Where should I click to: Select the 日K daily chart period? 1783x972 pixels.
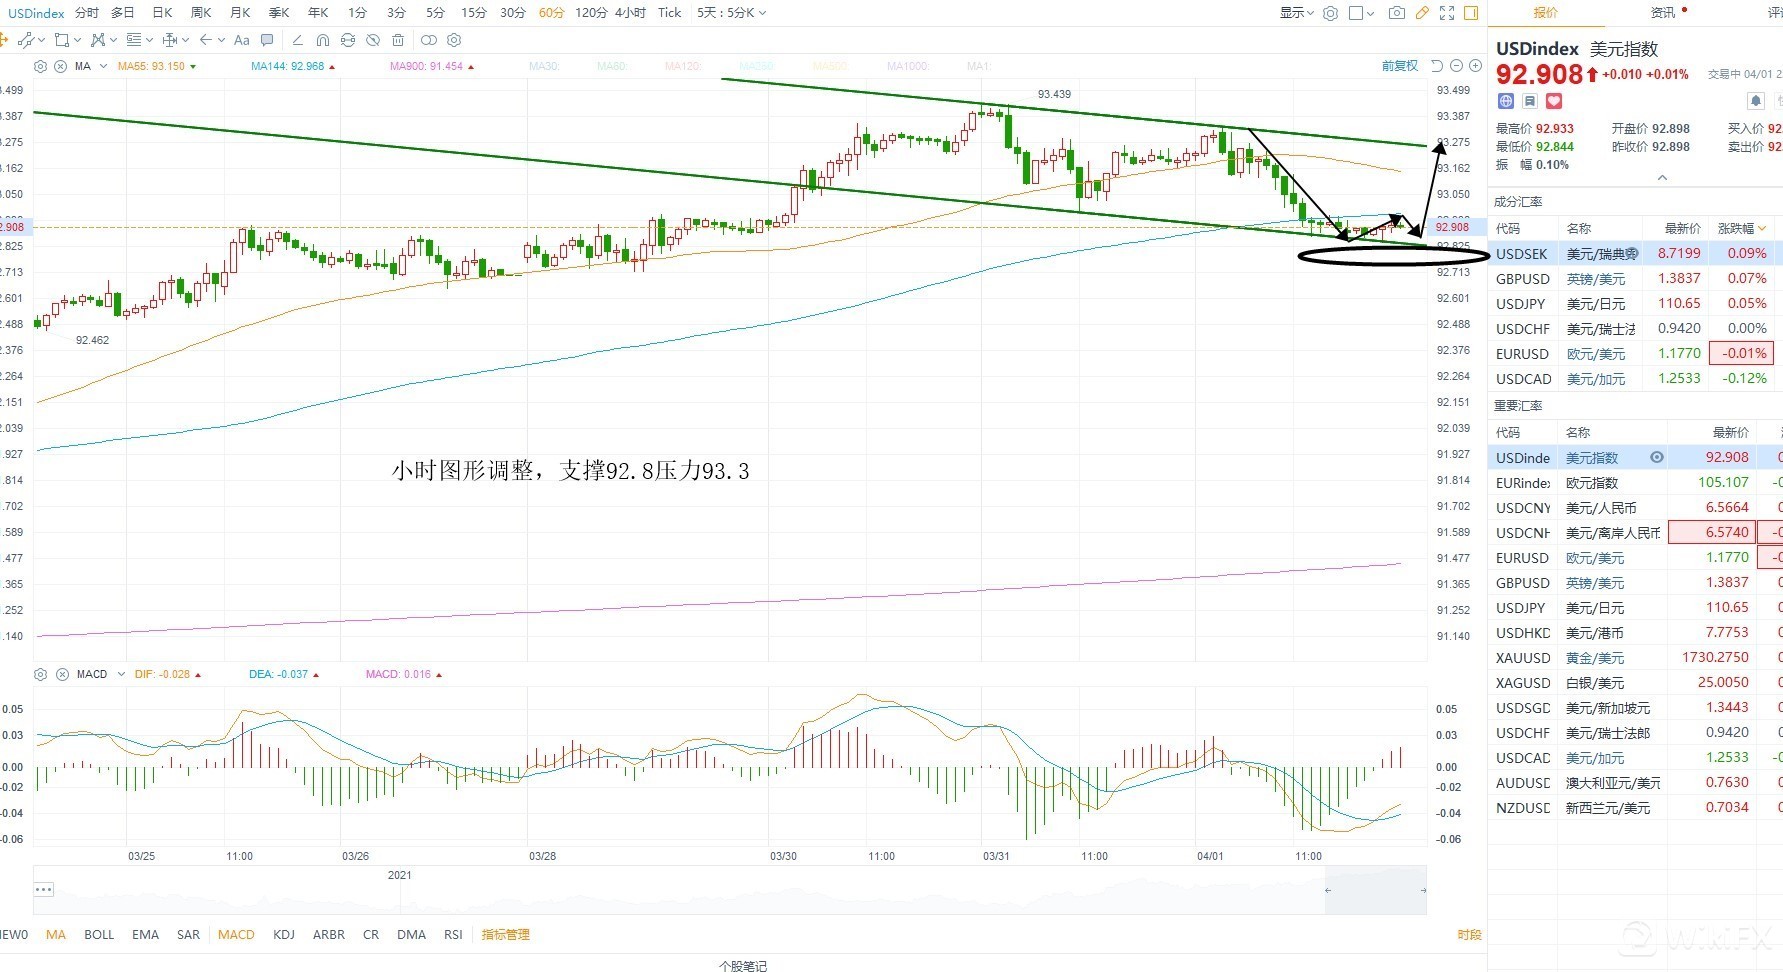[162, 13]
